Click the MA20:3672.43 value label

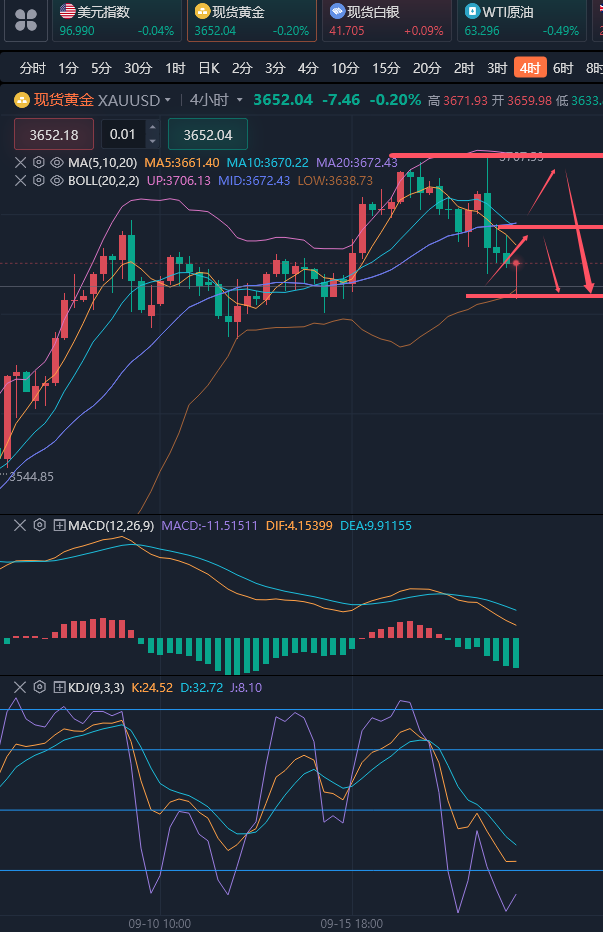click(x=357, y=162)
